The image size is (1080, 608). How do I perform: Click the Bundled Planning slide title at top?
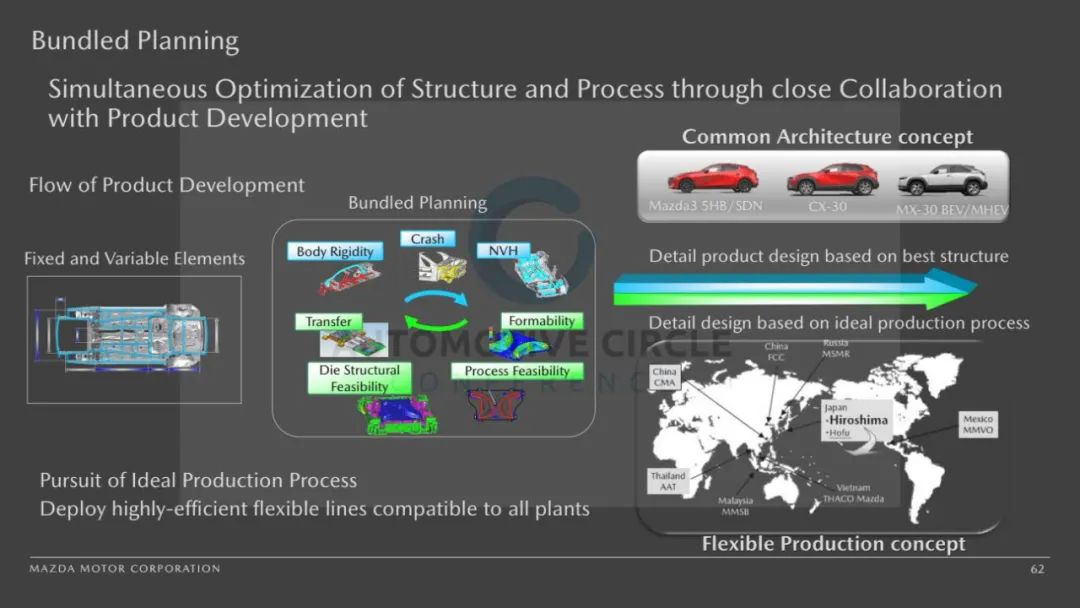coord(135,41)
